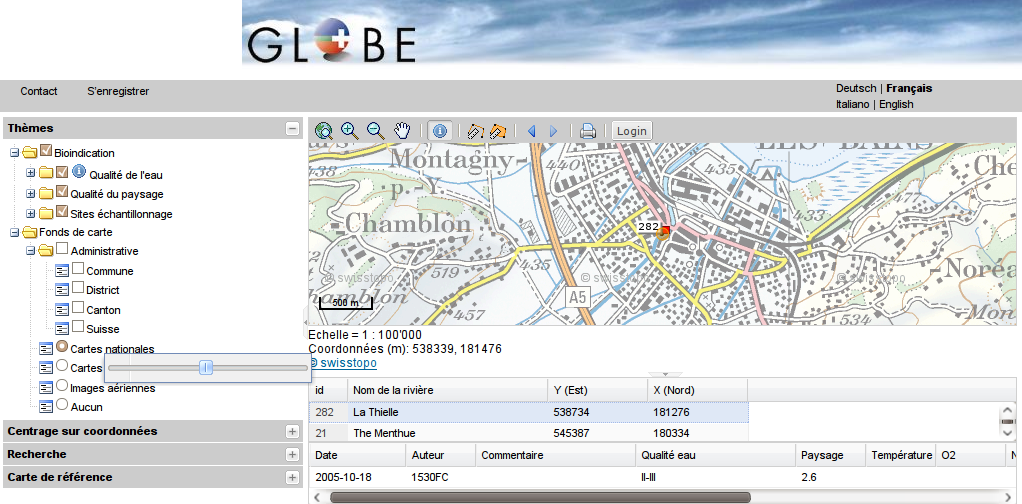The width and height of the screenshot is (1022, 504).
Task: Expand the Sites échantillonnage tree node
Action: pos(30,213)
